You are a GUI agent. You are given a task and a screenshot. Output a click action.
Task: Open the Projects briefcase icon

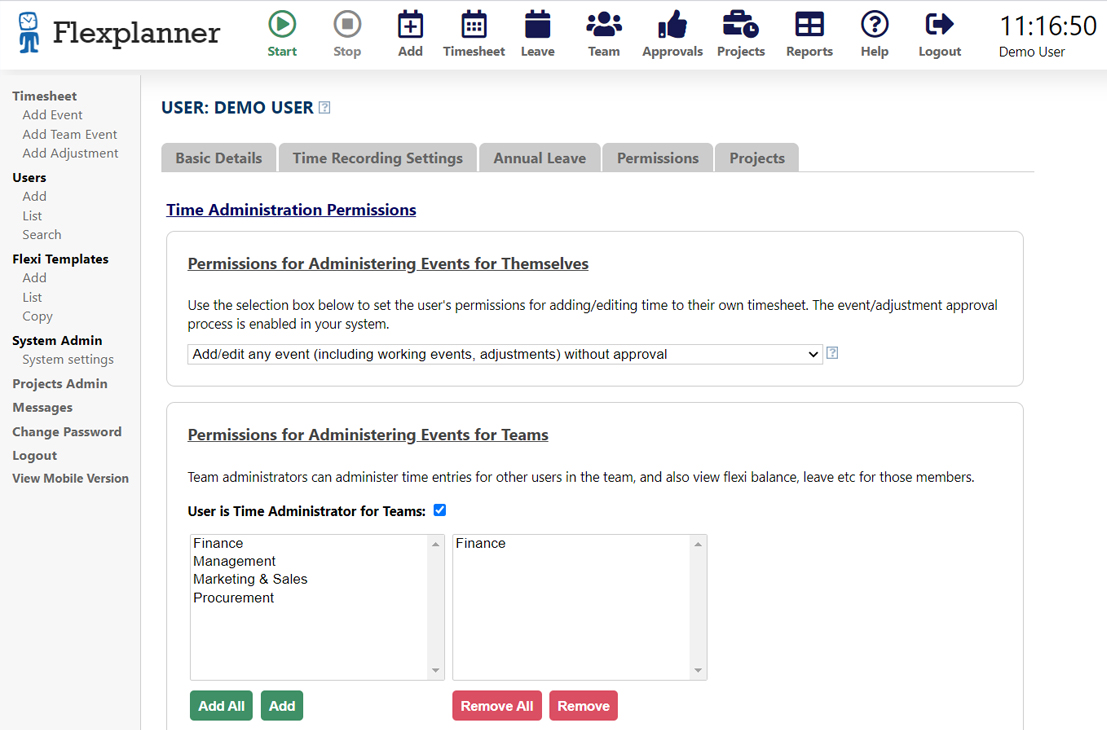tap(741, 24)
